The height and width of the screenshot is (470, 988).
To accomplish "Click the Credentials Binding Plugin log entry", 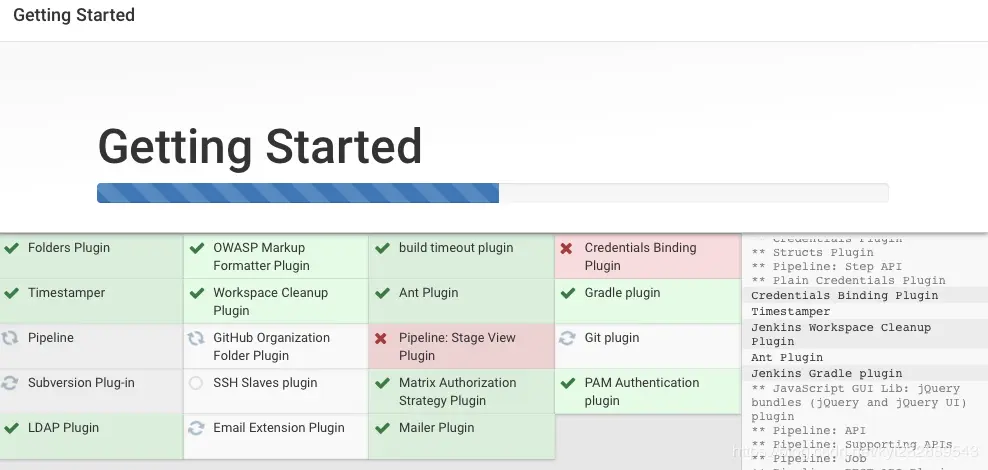I will [844, 295].
